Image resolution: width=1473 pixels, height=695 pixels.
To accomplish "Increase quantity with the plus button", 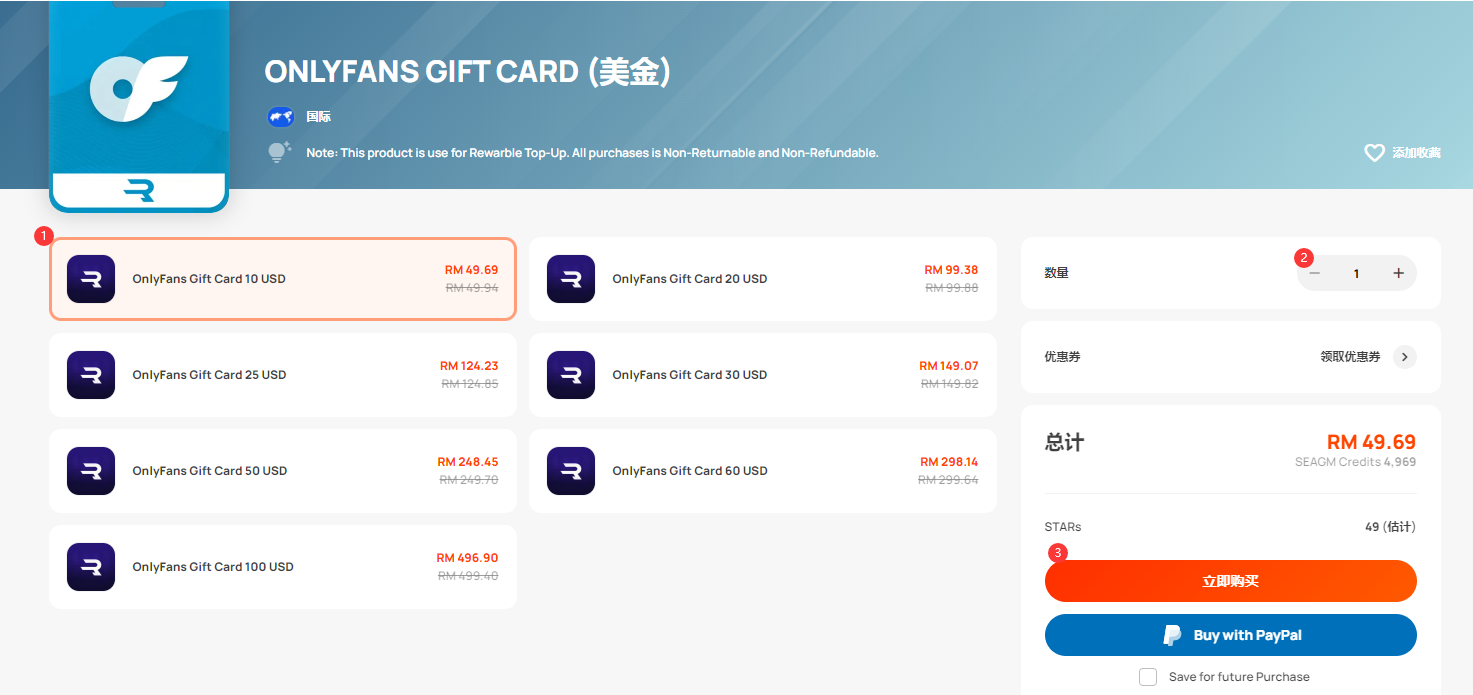I will 1398,273.
